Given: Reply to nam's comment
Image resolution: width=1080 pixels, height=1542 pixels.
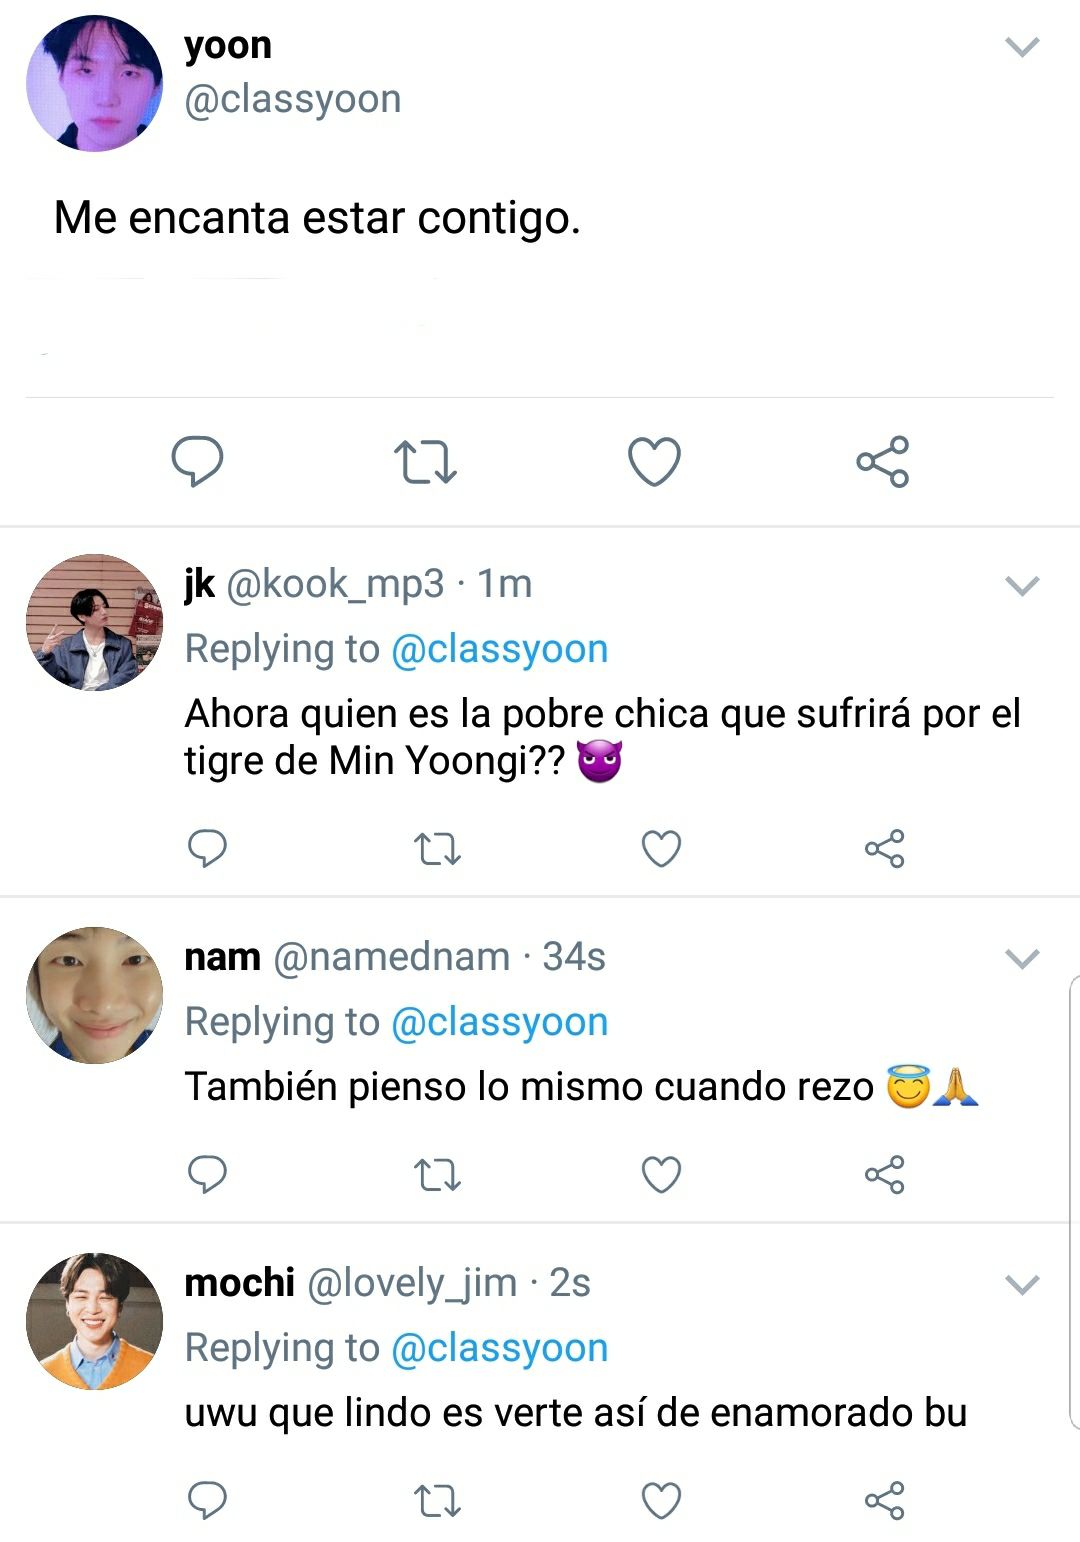Looking at the screenshot, I should [208, 1174].
